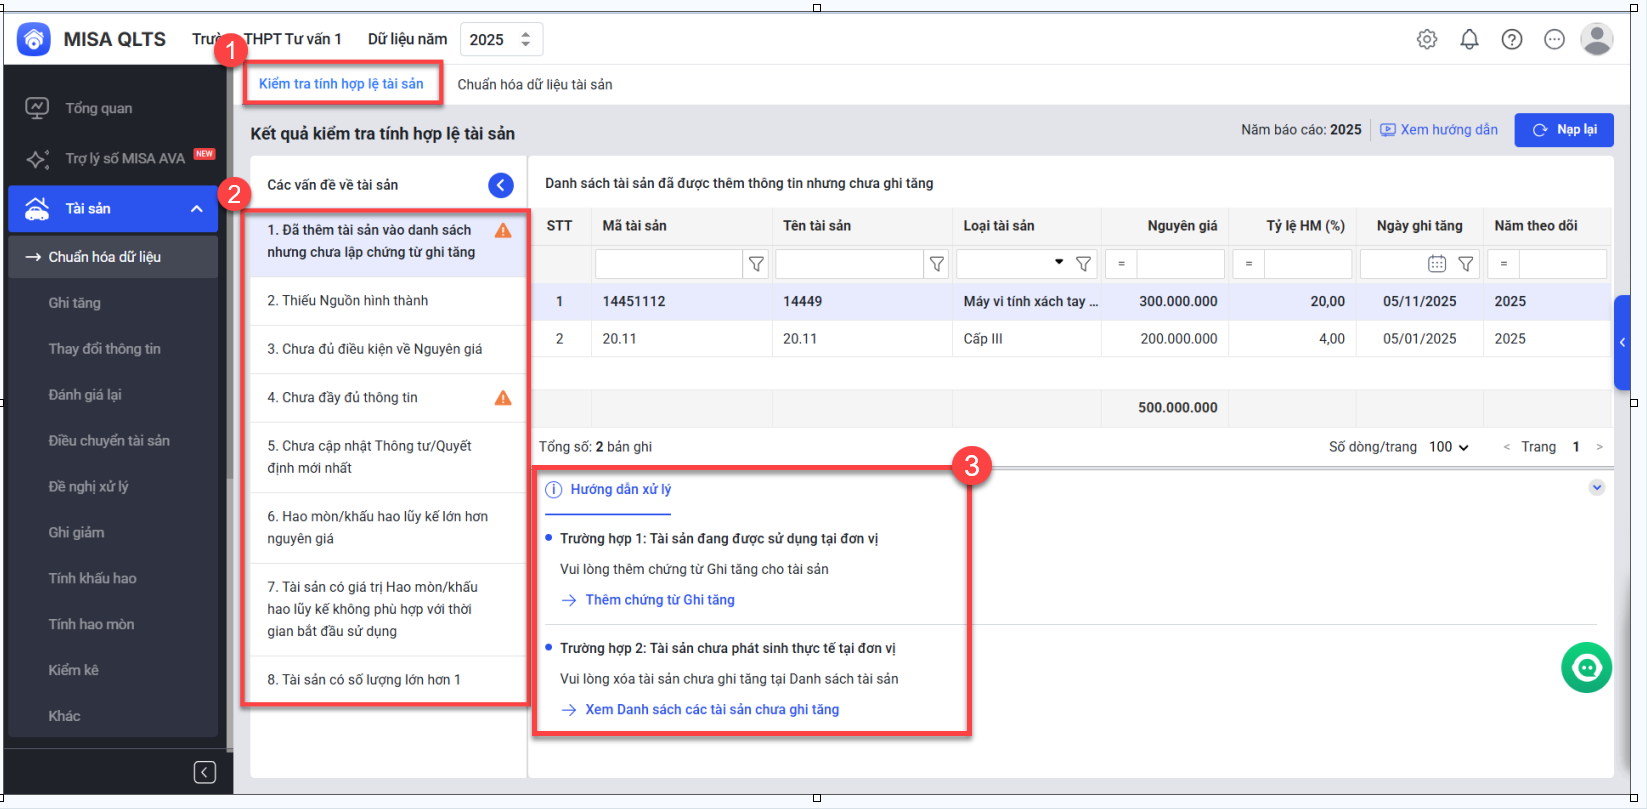The height and width of the screenshot is (809, 1647).
Task: Collapse the Các vấn đề về tài sản panel
Action: click(x=501, y=185)
